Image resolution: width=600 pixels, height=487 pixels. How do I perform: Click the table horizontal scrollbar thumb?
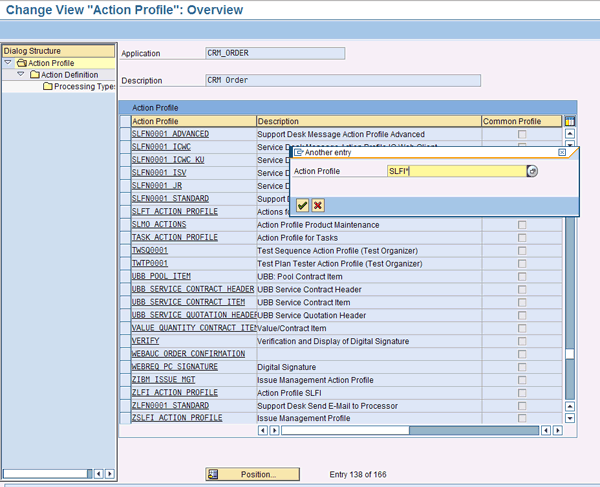[x=345, y=430]
